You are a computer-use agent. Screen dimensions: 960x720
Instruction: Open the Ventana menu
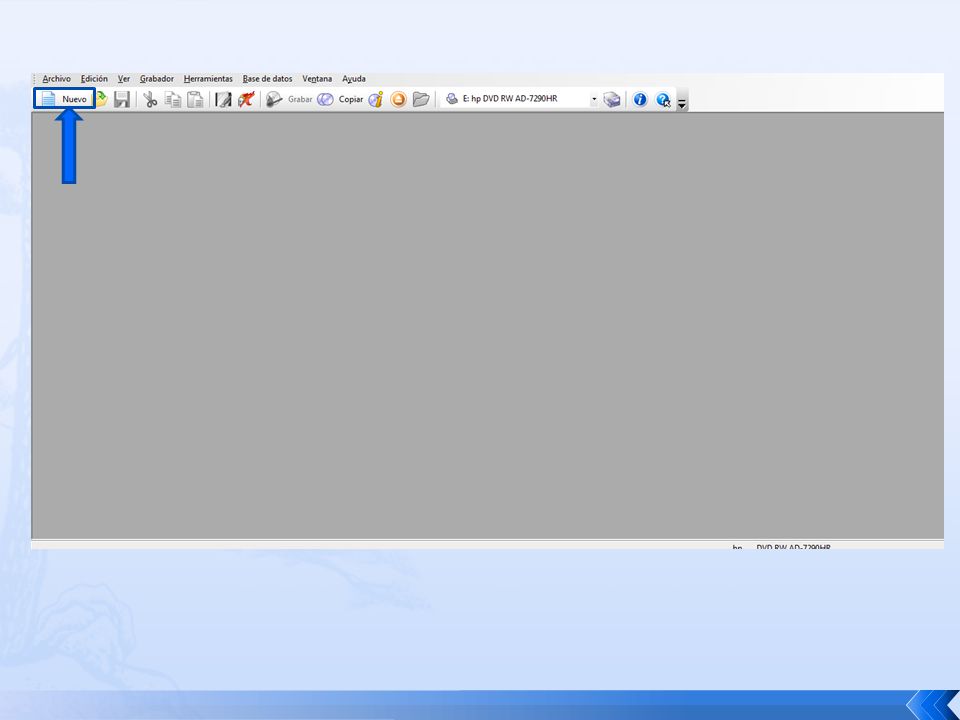[317, 79]
